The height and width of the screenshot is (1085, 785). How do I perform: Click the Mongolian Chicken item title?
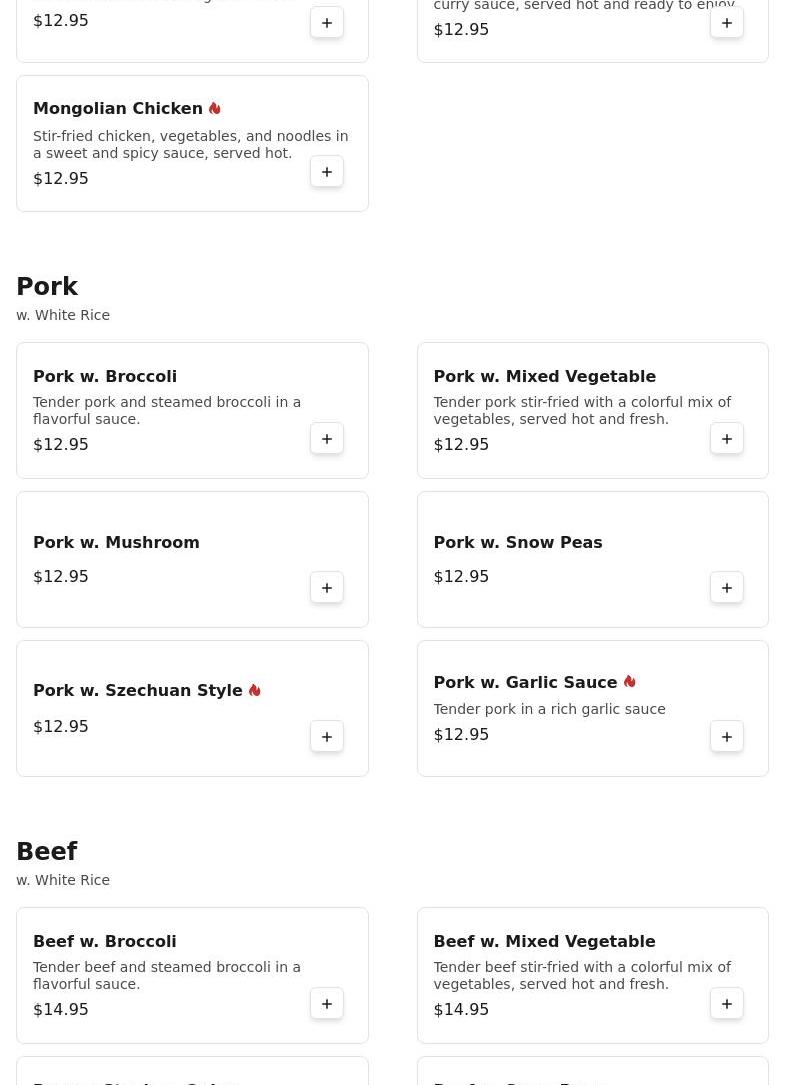(x=118, y=108)
